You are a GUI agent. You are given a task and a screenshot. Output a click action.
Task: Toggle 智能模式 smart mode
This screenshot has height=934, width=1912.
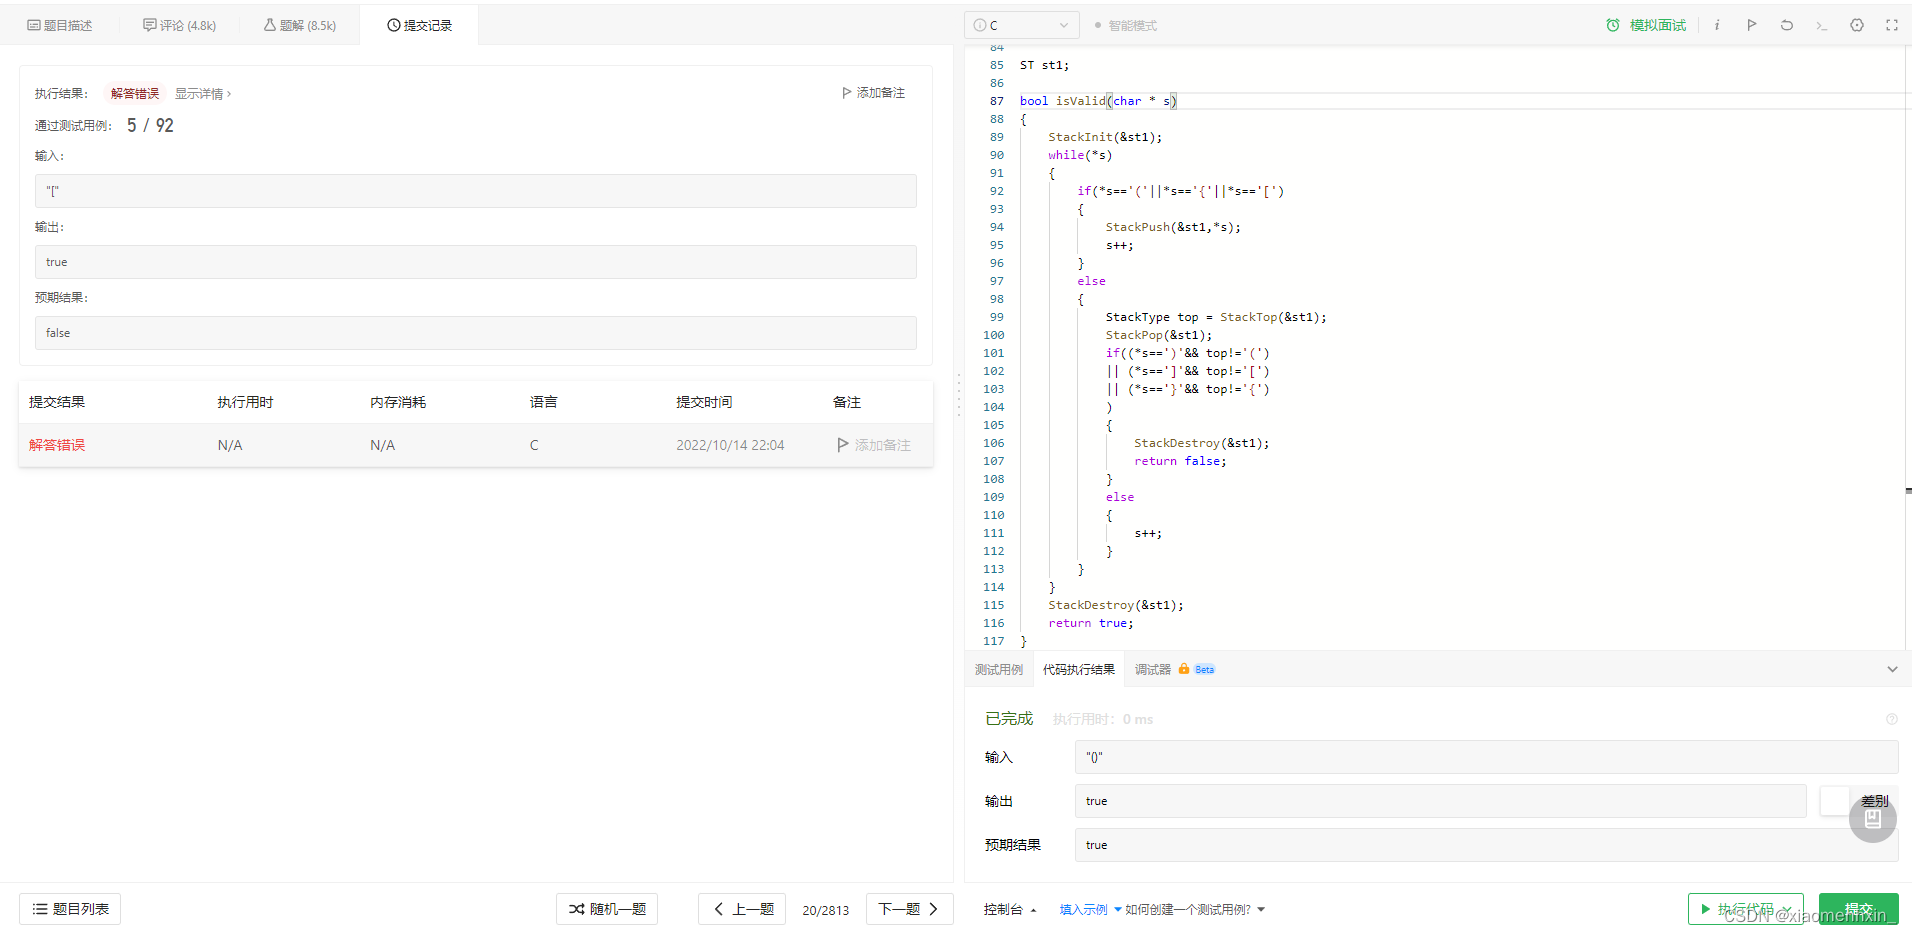click(1126, 25)
